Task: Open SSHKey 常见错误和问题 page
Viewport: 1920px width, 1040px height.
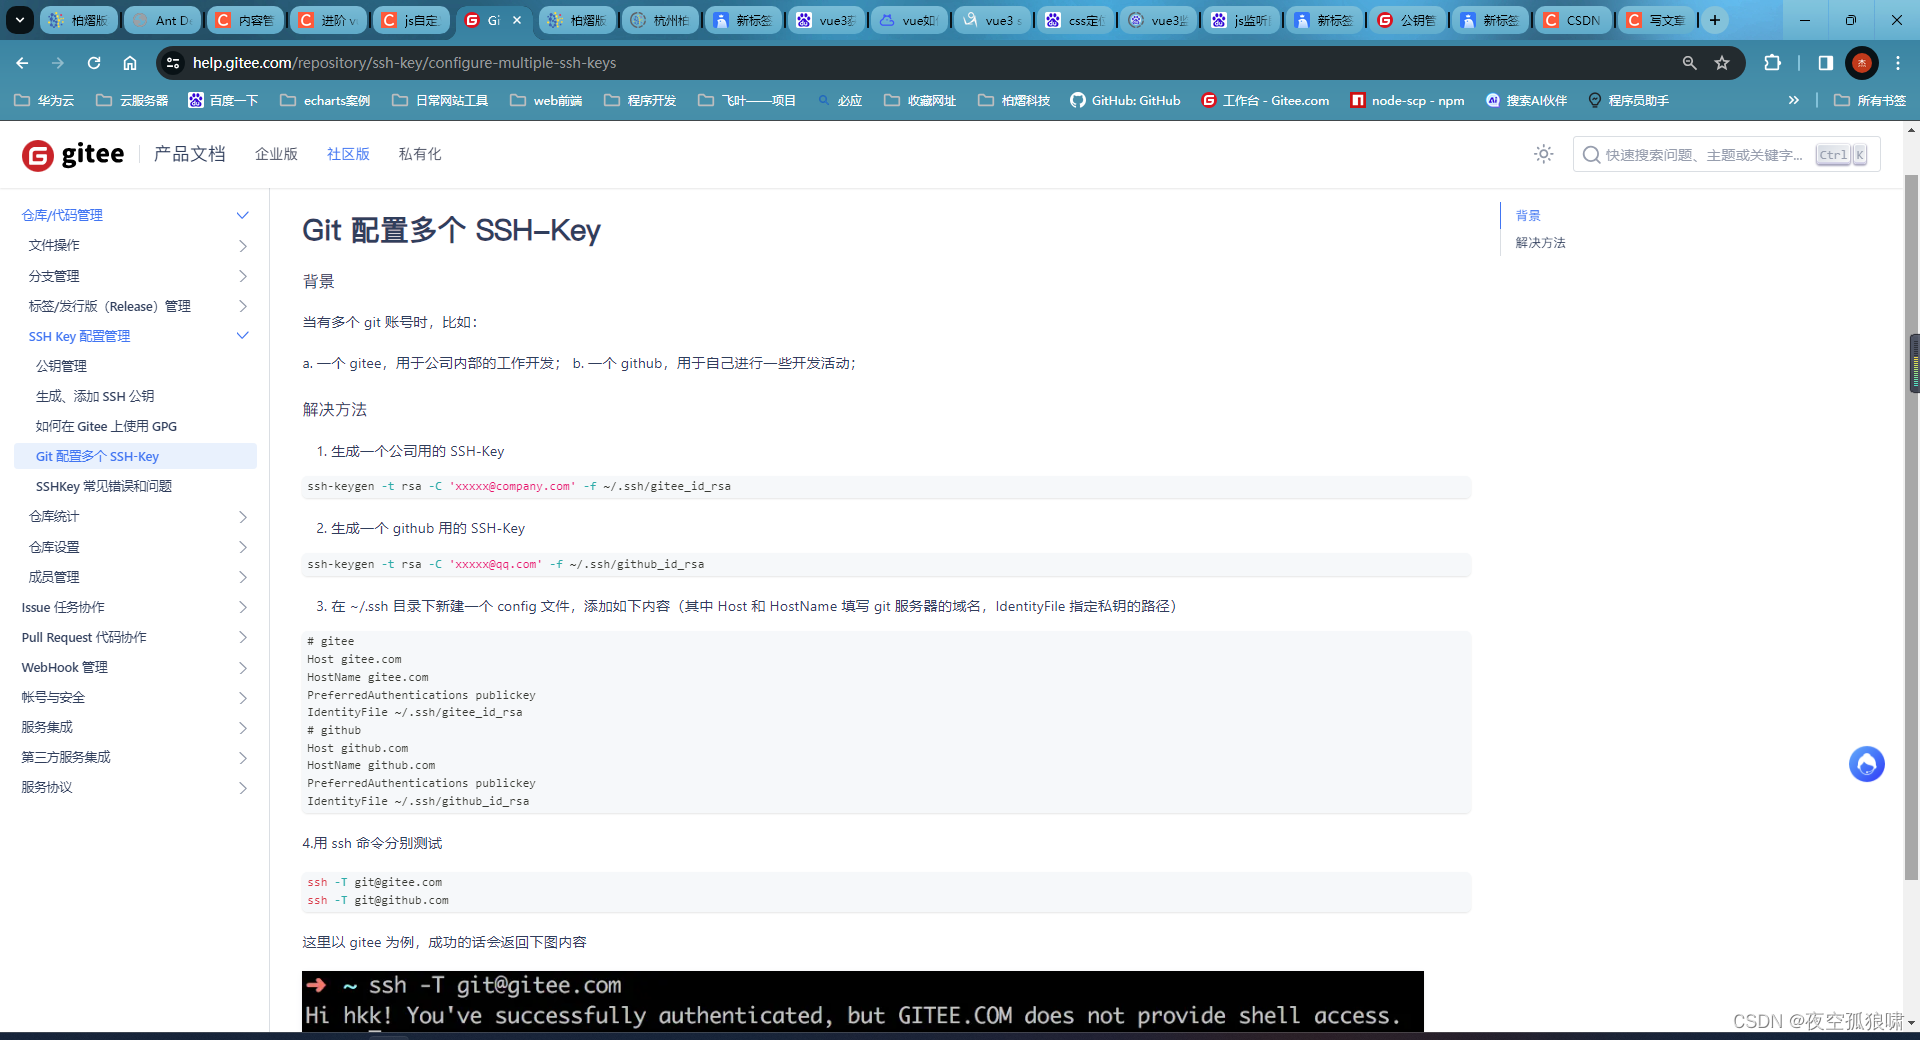Action: tap(104, 486)
